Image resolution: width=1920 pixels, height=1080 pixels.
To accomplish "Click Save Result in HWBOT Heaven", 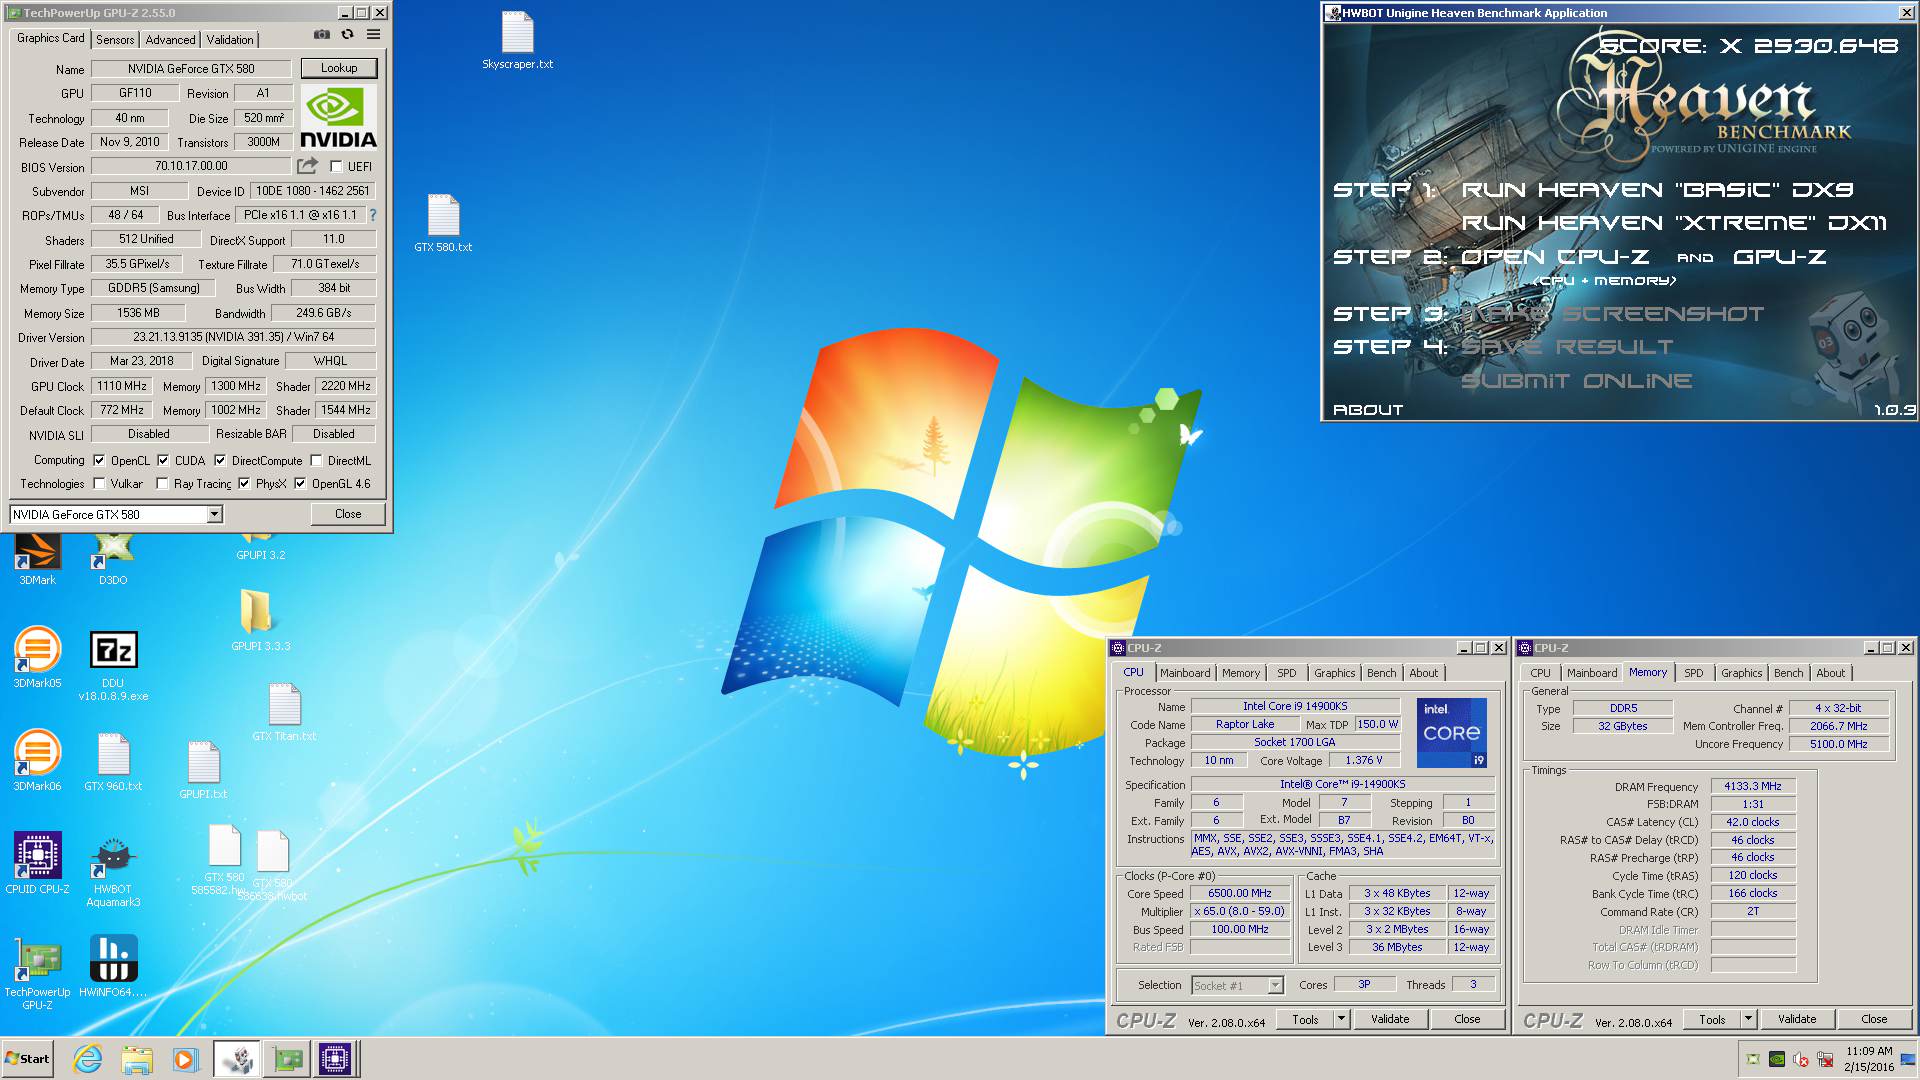I will 1567,347.
